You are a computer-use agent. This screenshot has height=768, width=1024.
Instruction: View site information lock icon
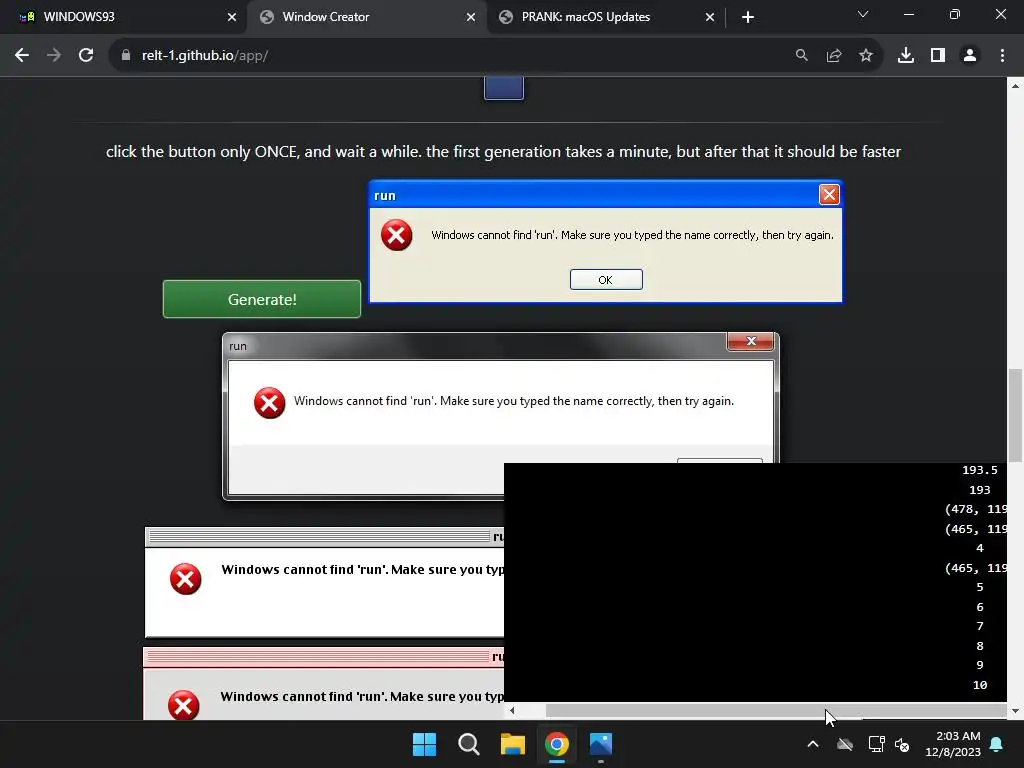(126, 56)
